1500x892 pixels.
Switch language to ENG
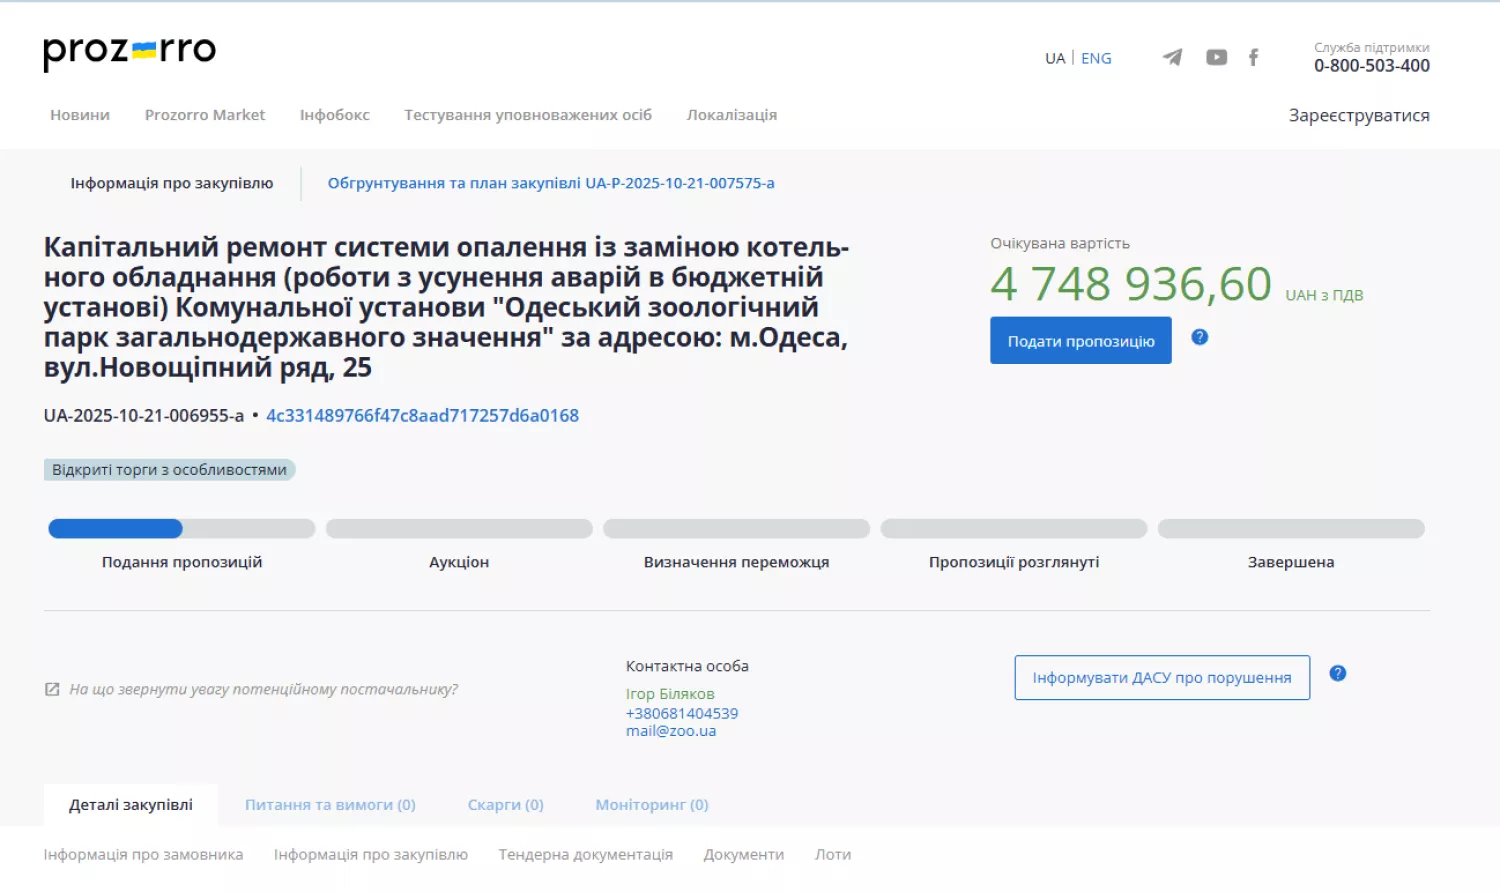1096,58
